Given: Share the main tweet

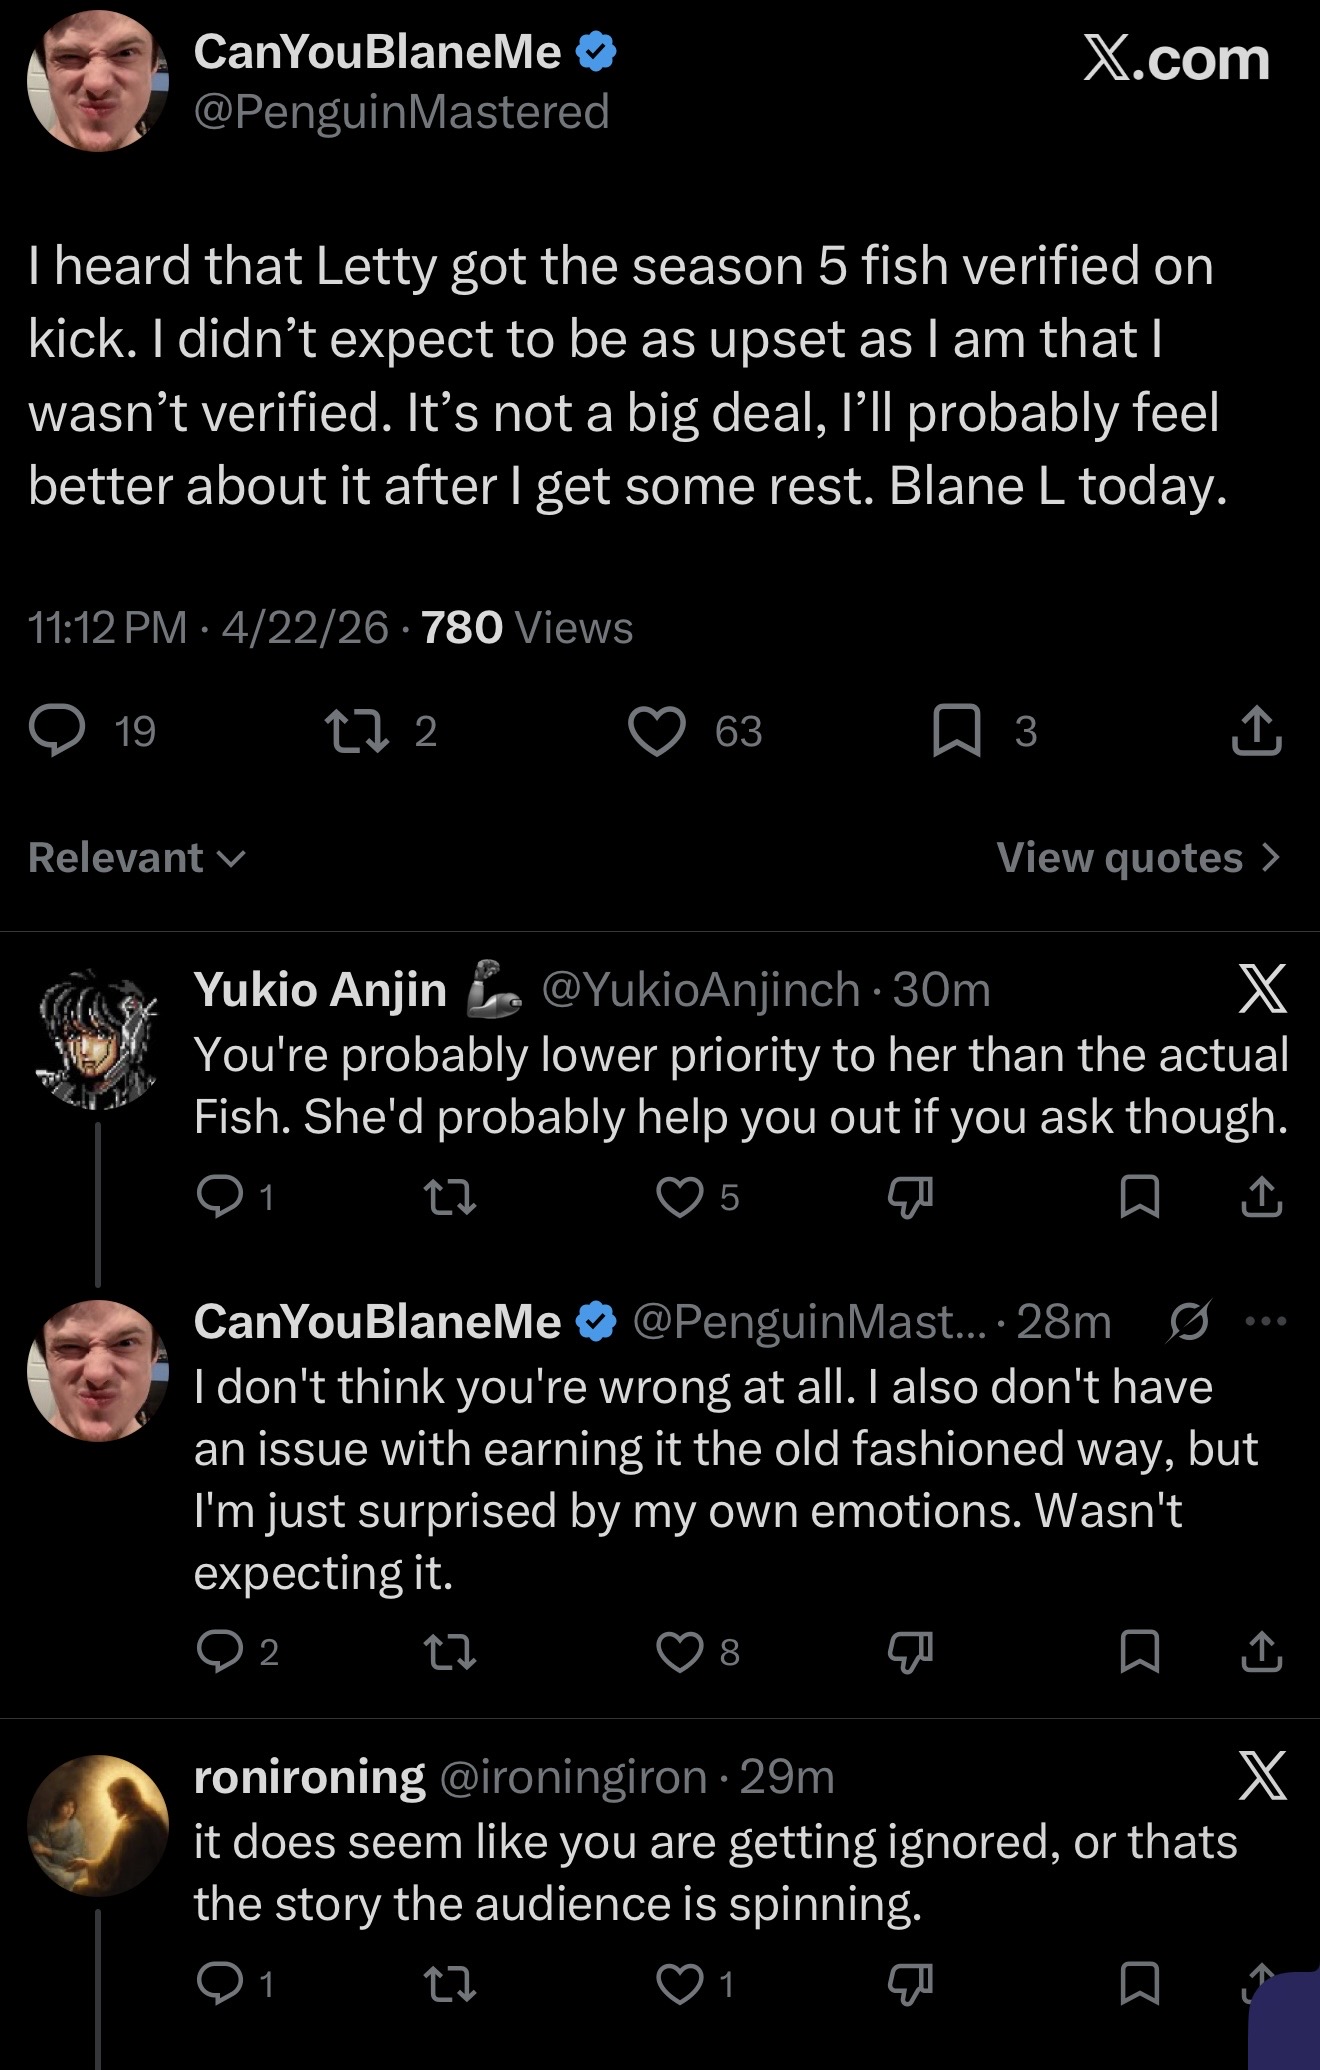Looking at the screenshot, I should (x=1257, y=731).
